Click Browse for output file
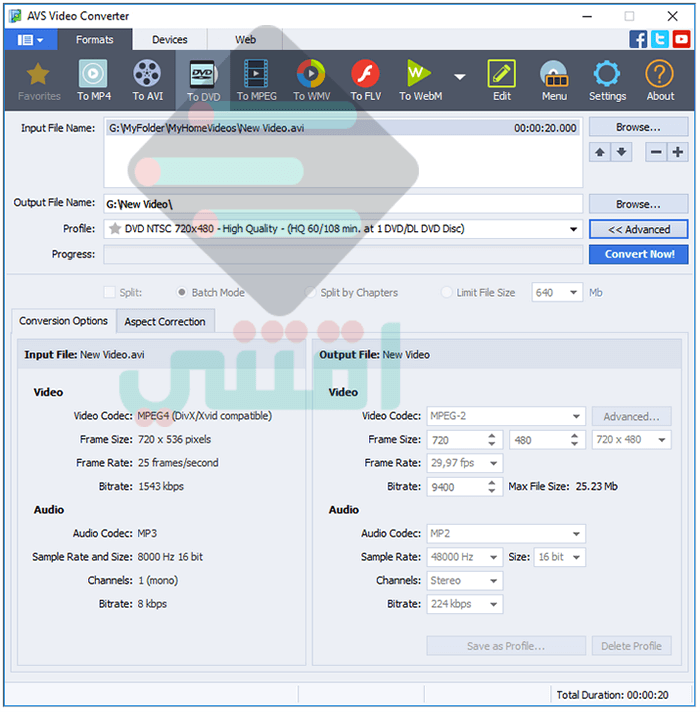Image resolution: width=700 pixels, height=712 pixels. click(638, 204)
